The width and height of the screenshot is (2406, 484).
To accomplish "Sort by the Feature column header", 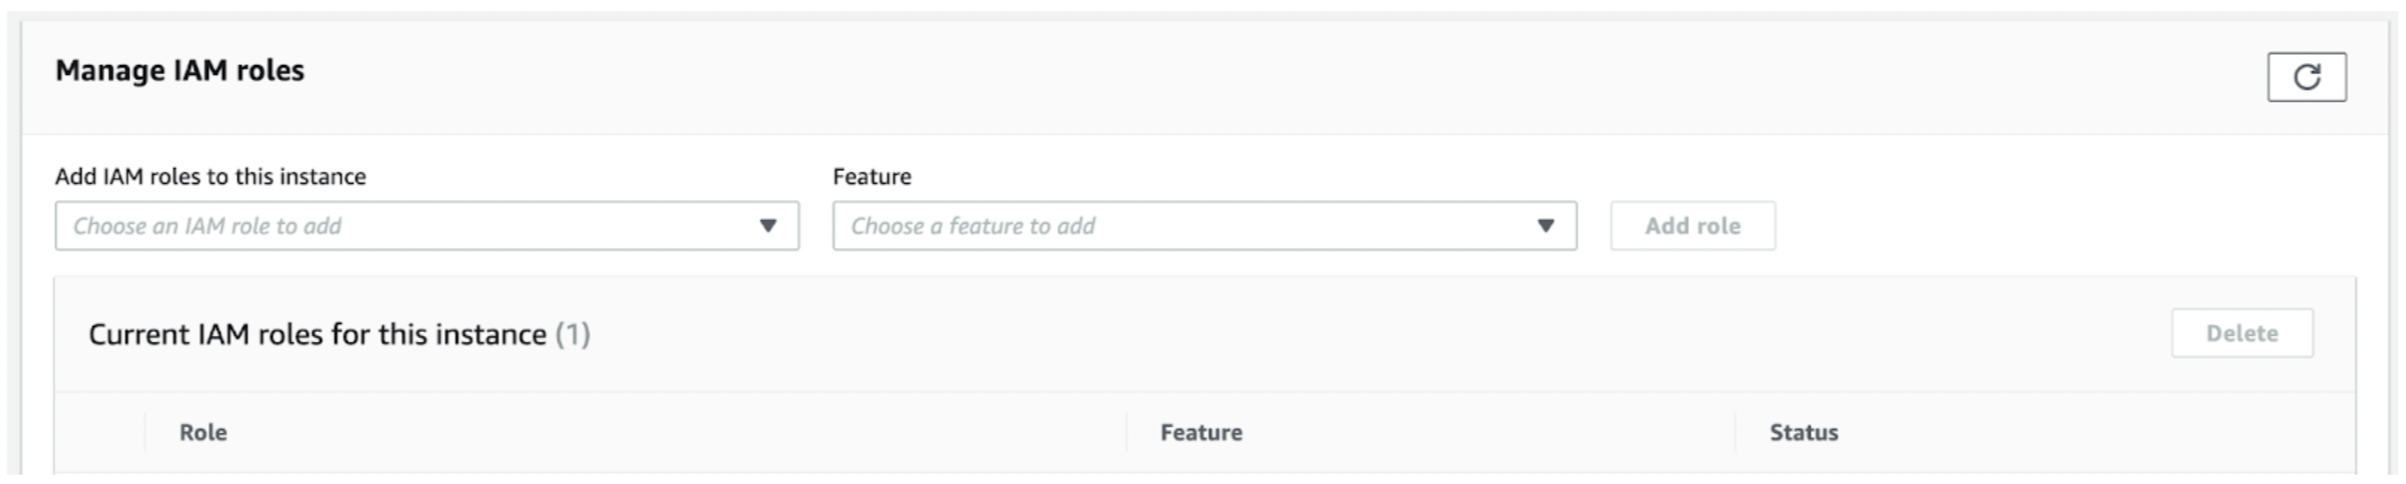I will point(1201,432).
